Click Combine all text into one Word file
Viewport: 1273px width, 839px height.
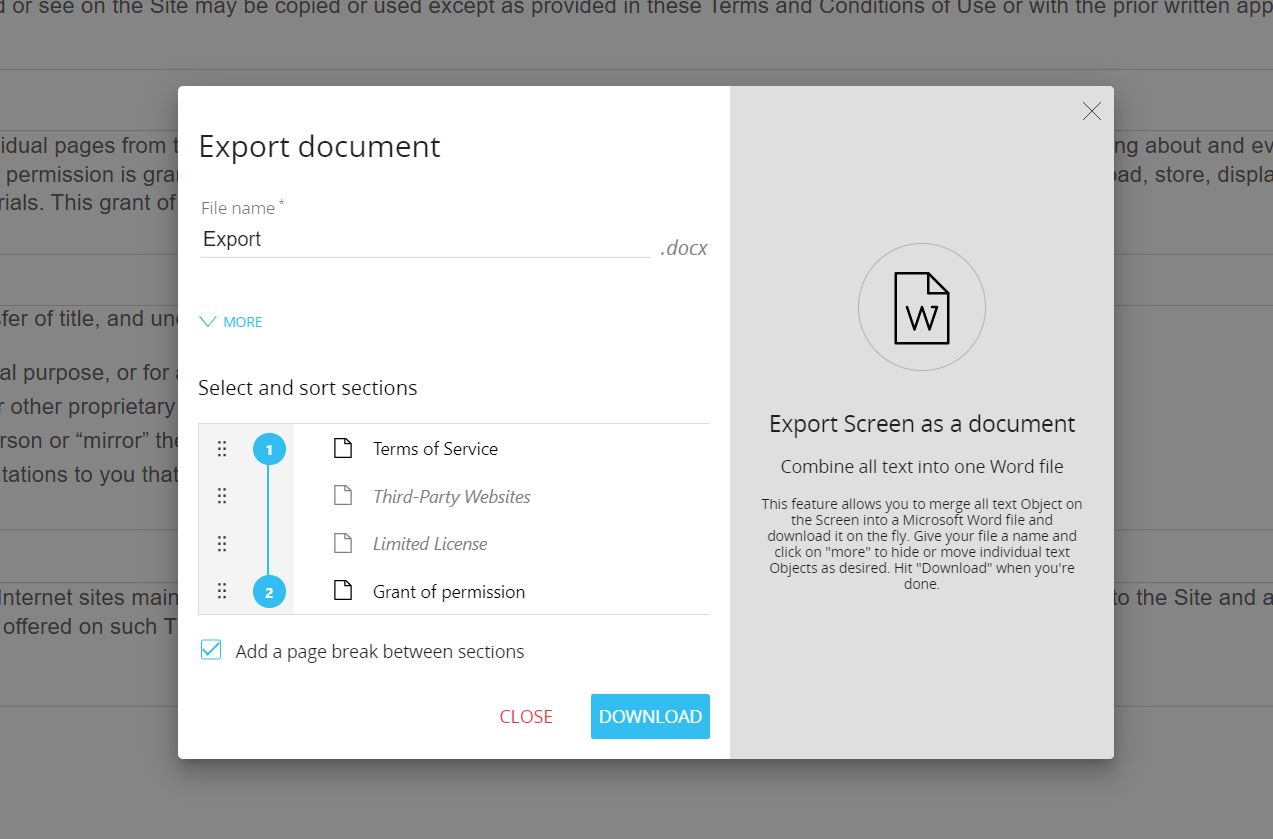[x=922, y=467]
